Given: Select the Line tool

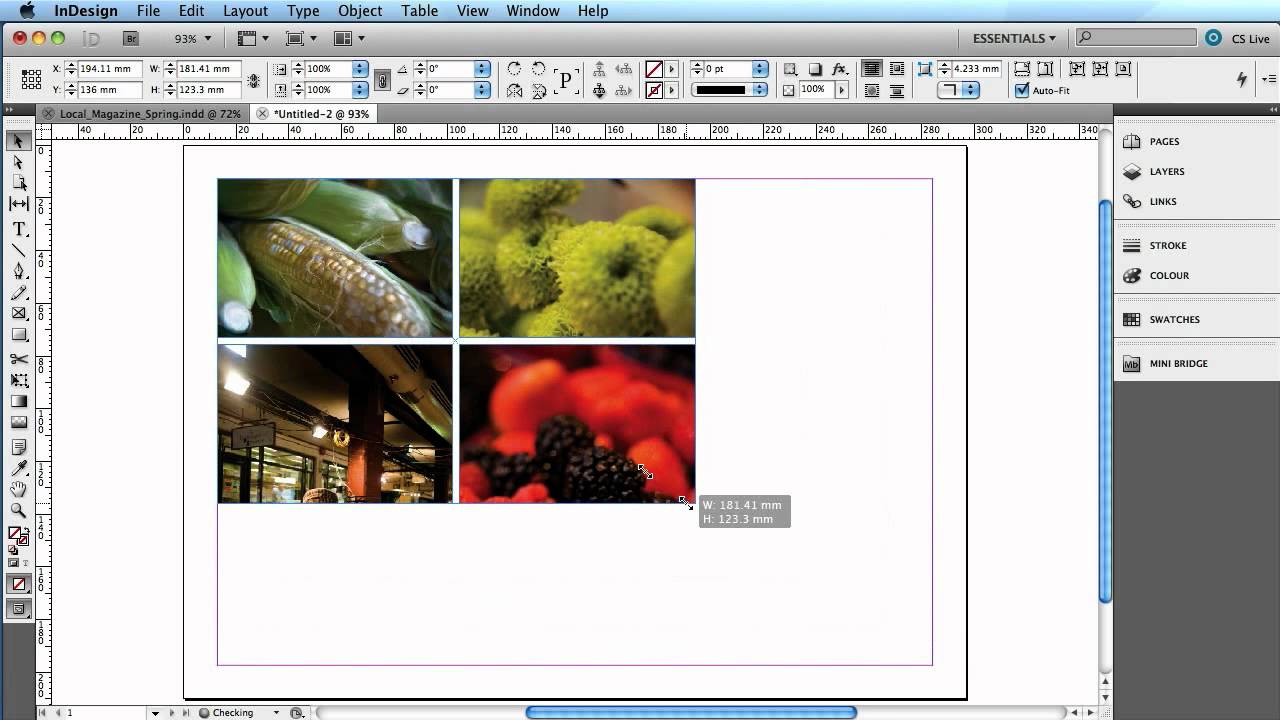Looking at the screenshot, I should [x=19, y=250].
